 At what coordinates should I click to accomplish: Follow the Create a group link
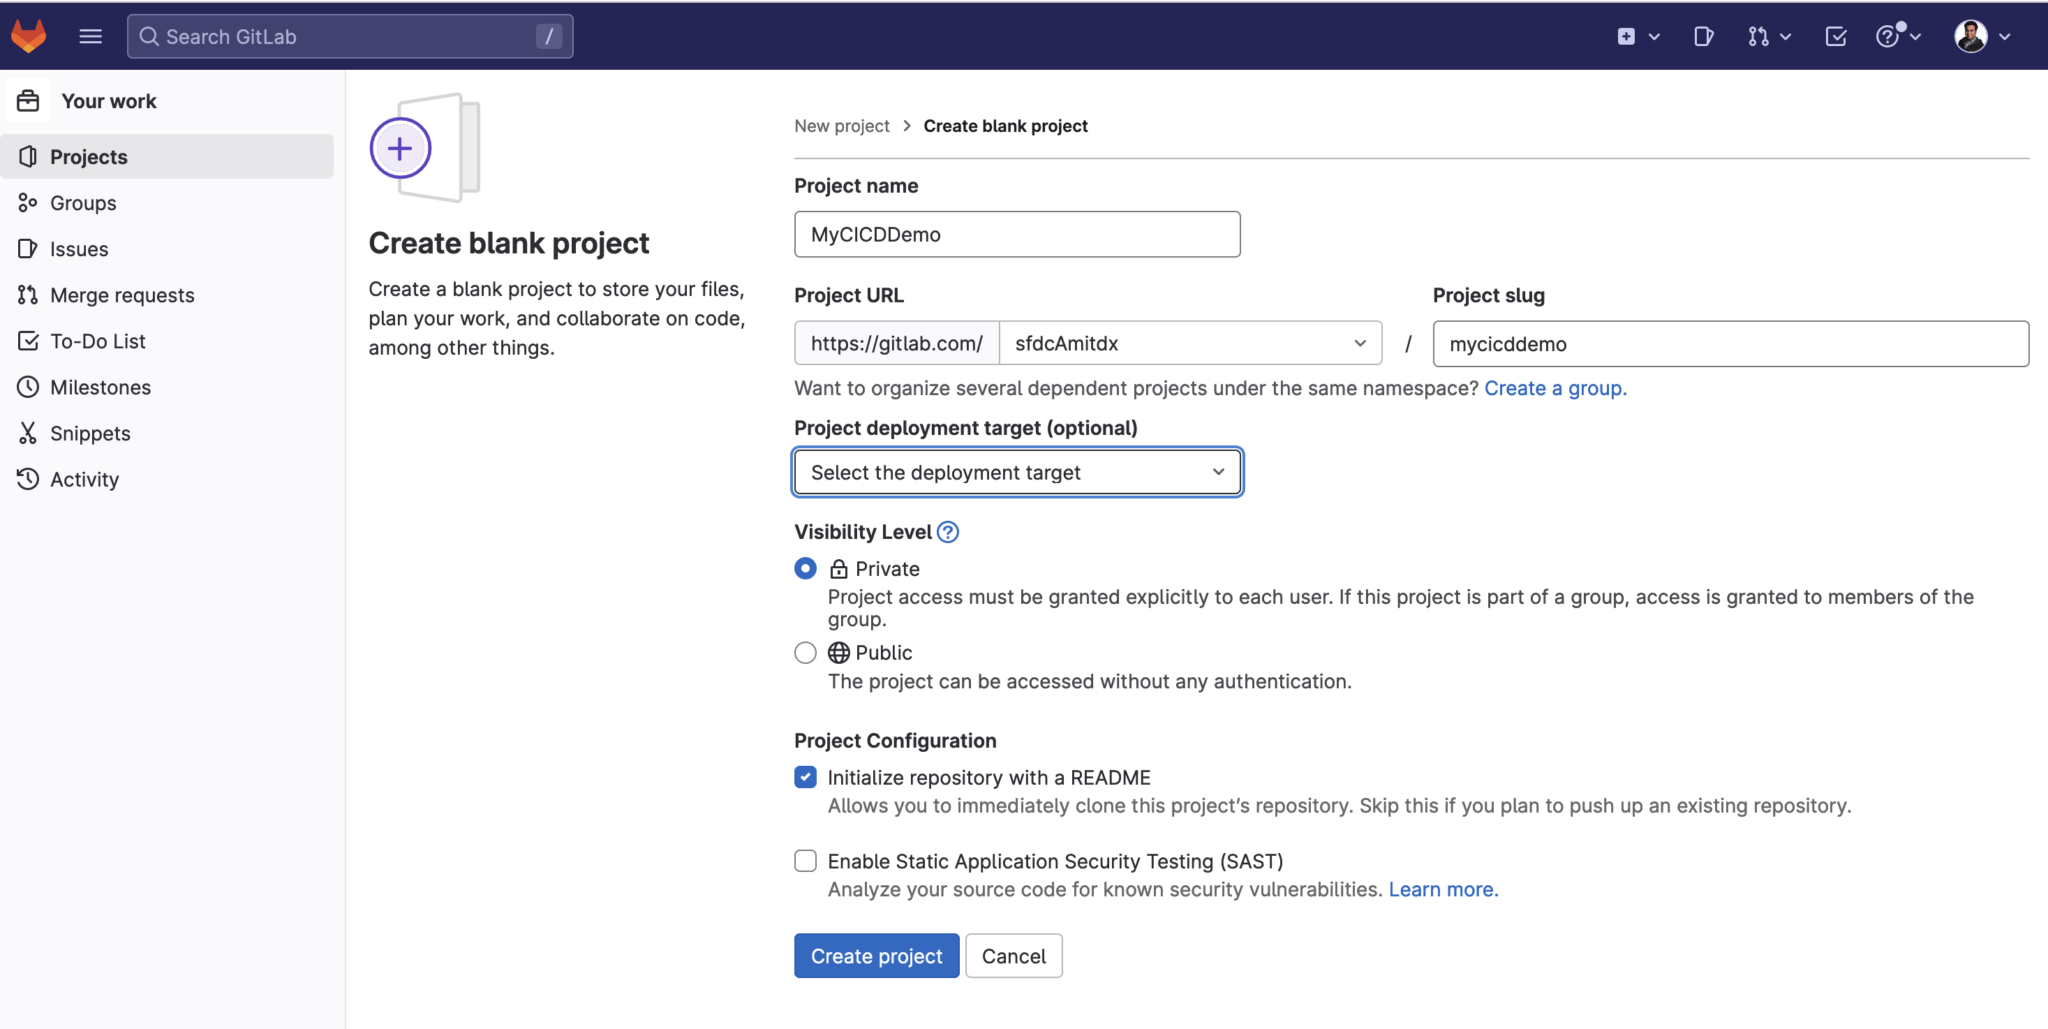point(1555,388)
